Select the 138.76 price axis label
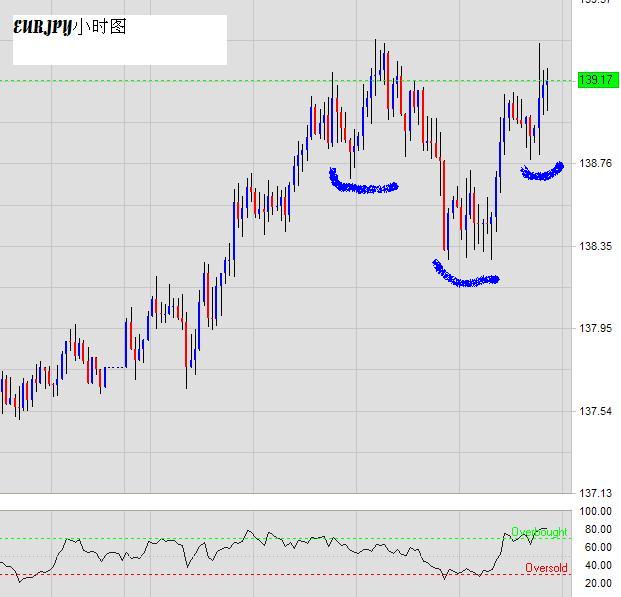 pyautogui.click(x=595, y=163)
